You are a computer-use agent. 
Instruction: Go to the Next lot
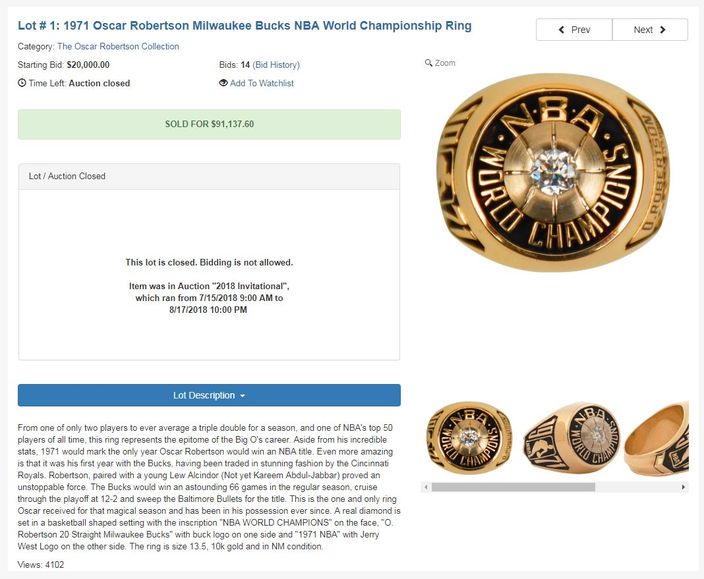pyautogui.click(x=650, y=30)
